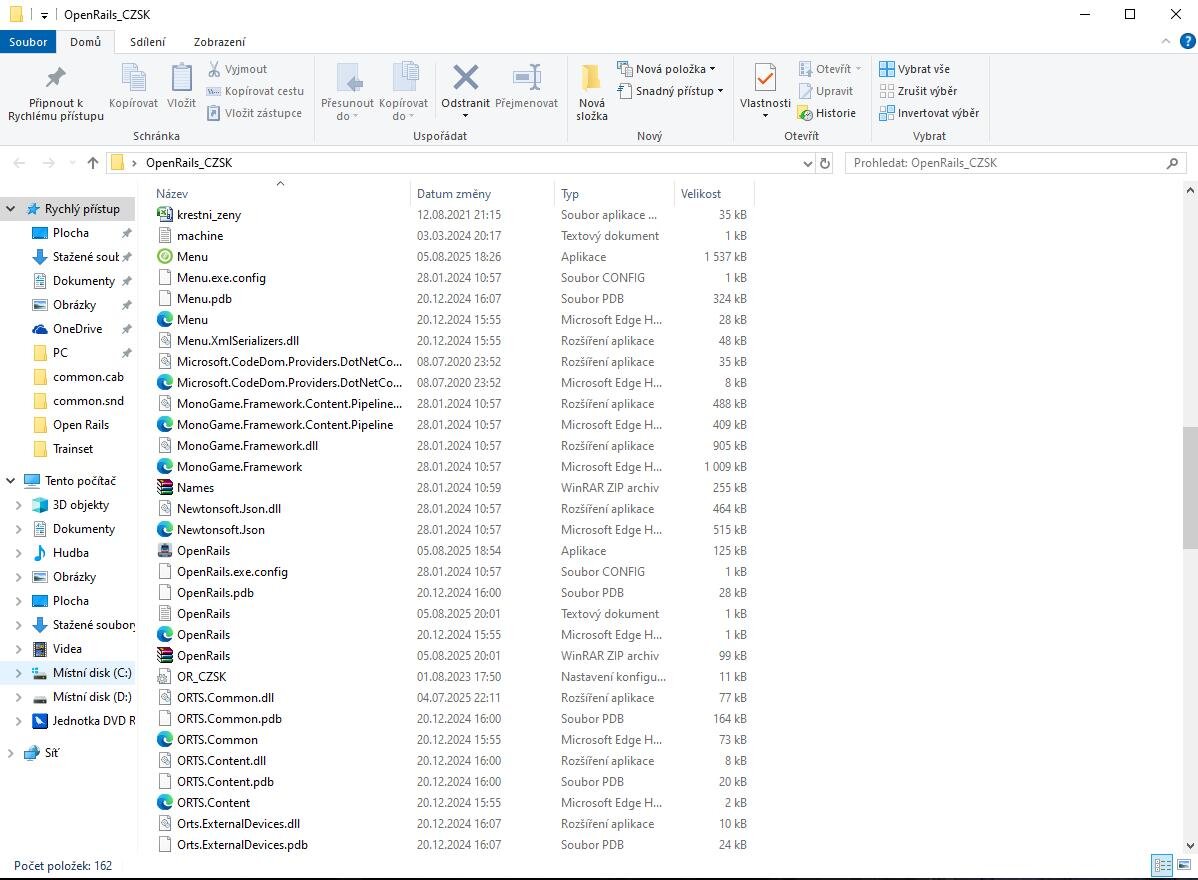Open the Help question mark icon
Viewport: 1198px width, 880px height.
pos(1187,41)
